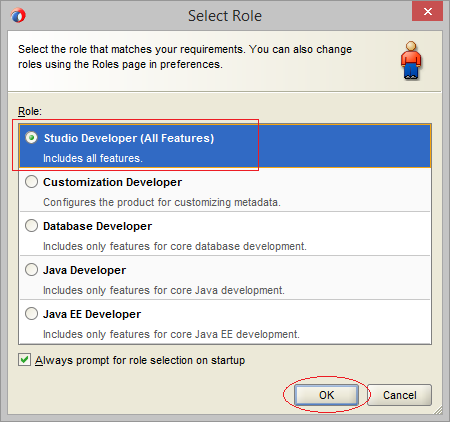Click the Java EE Developer title text
450x422 pixels.
tap(92, 314)
